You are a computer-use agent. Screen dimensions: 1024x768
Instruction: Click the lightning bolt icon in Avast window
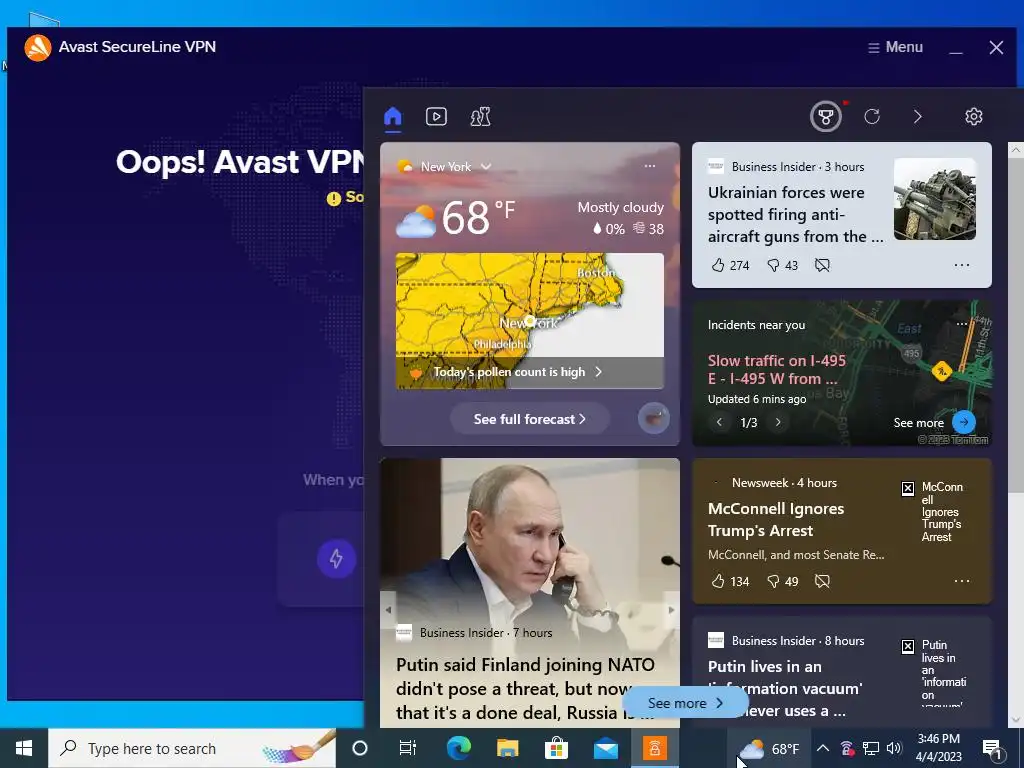pos(336,558)
